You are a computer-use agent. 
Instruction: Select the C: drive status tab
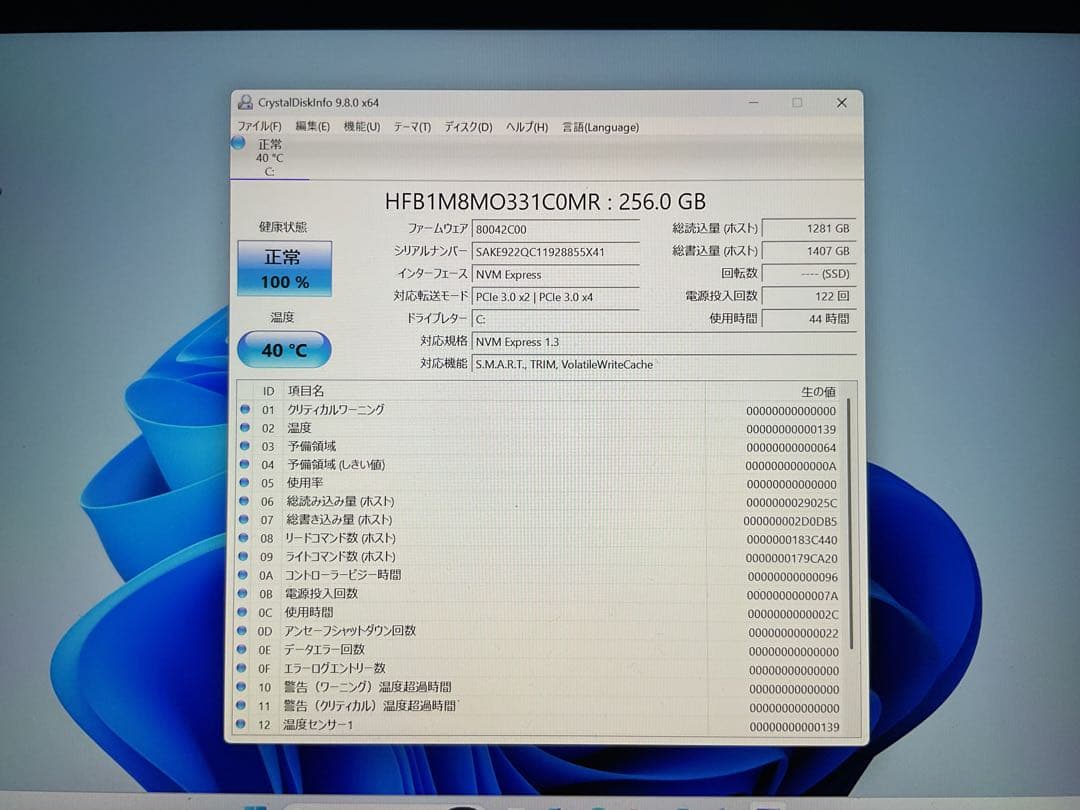point(269,158)
